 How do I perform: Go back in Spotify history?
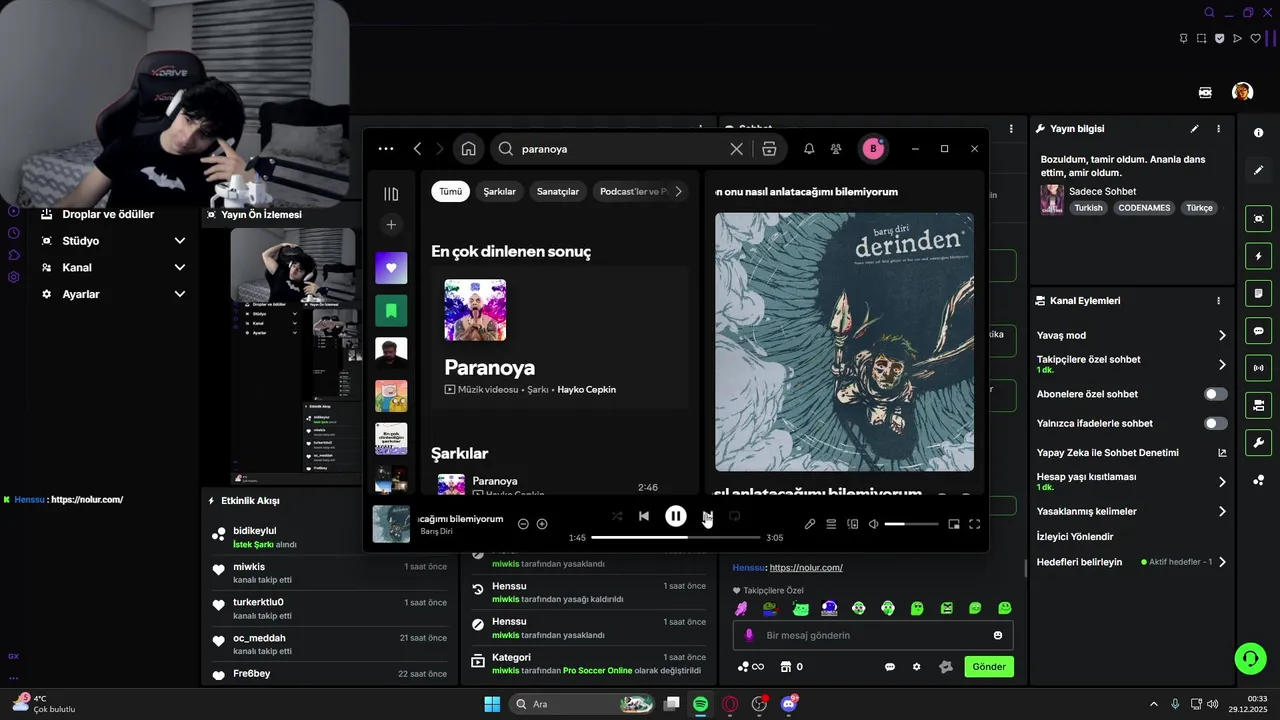(x=417, y=149)
